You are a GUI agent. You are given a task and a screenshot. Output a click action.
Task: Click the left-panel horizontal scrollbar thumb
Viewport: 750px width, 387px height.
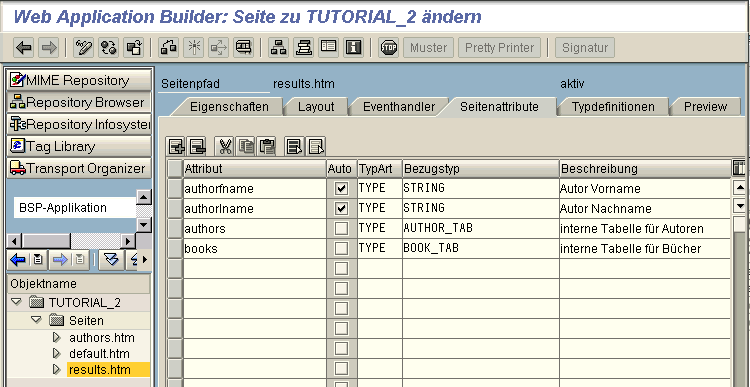(x=46, y=242)
